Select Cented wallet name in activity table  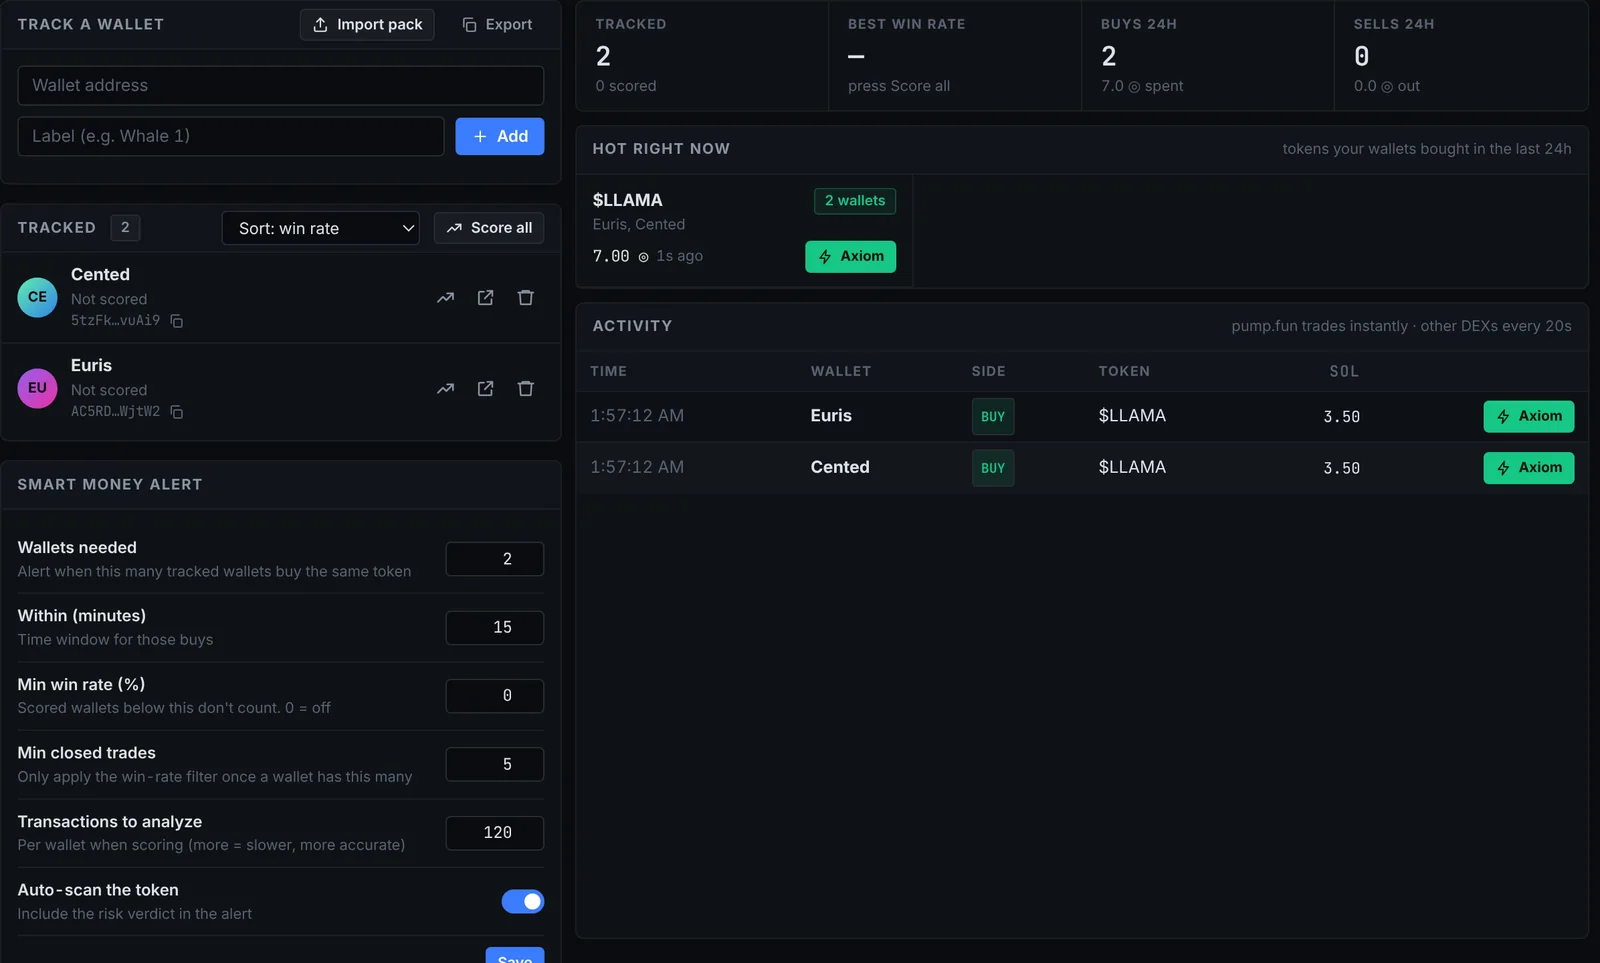pos(840,467)
